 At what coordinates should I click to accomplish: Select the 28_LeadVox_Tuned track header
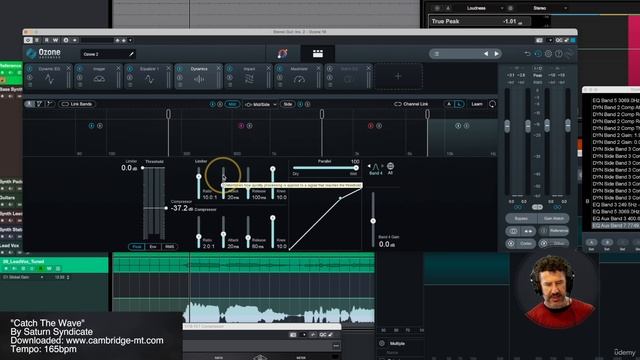[54, 264]
